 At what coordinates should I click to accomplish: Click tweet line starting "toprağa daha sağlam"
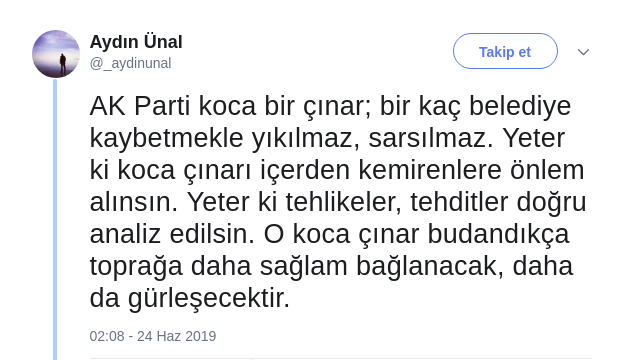tap(331, 266)
